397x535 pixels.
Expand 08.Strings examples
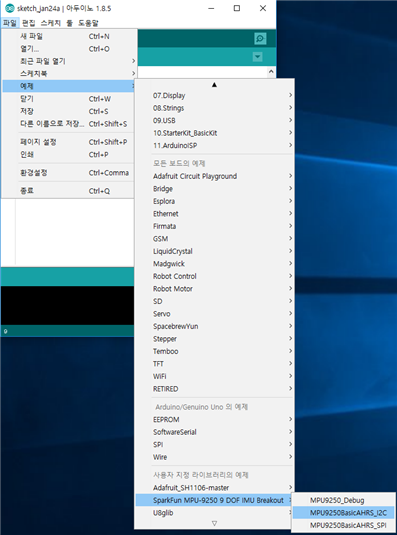pos(214,108)
